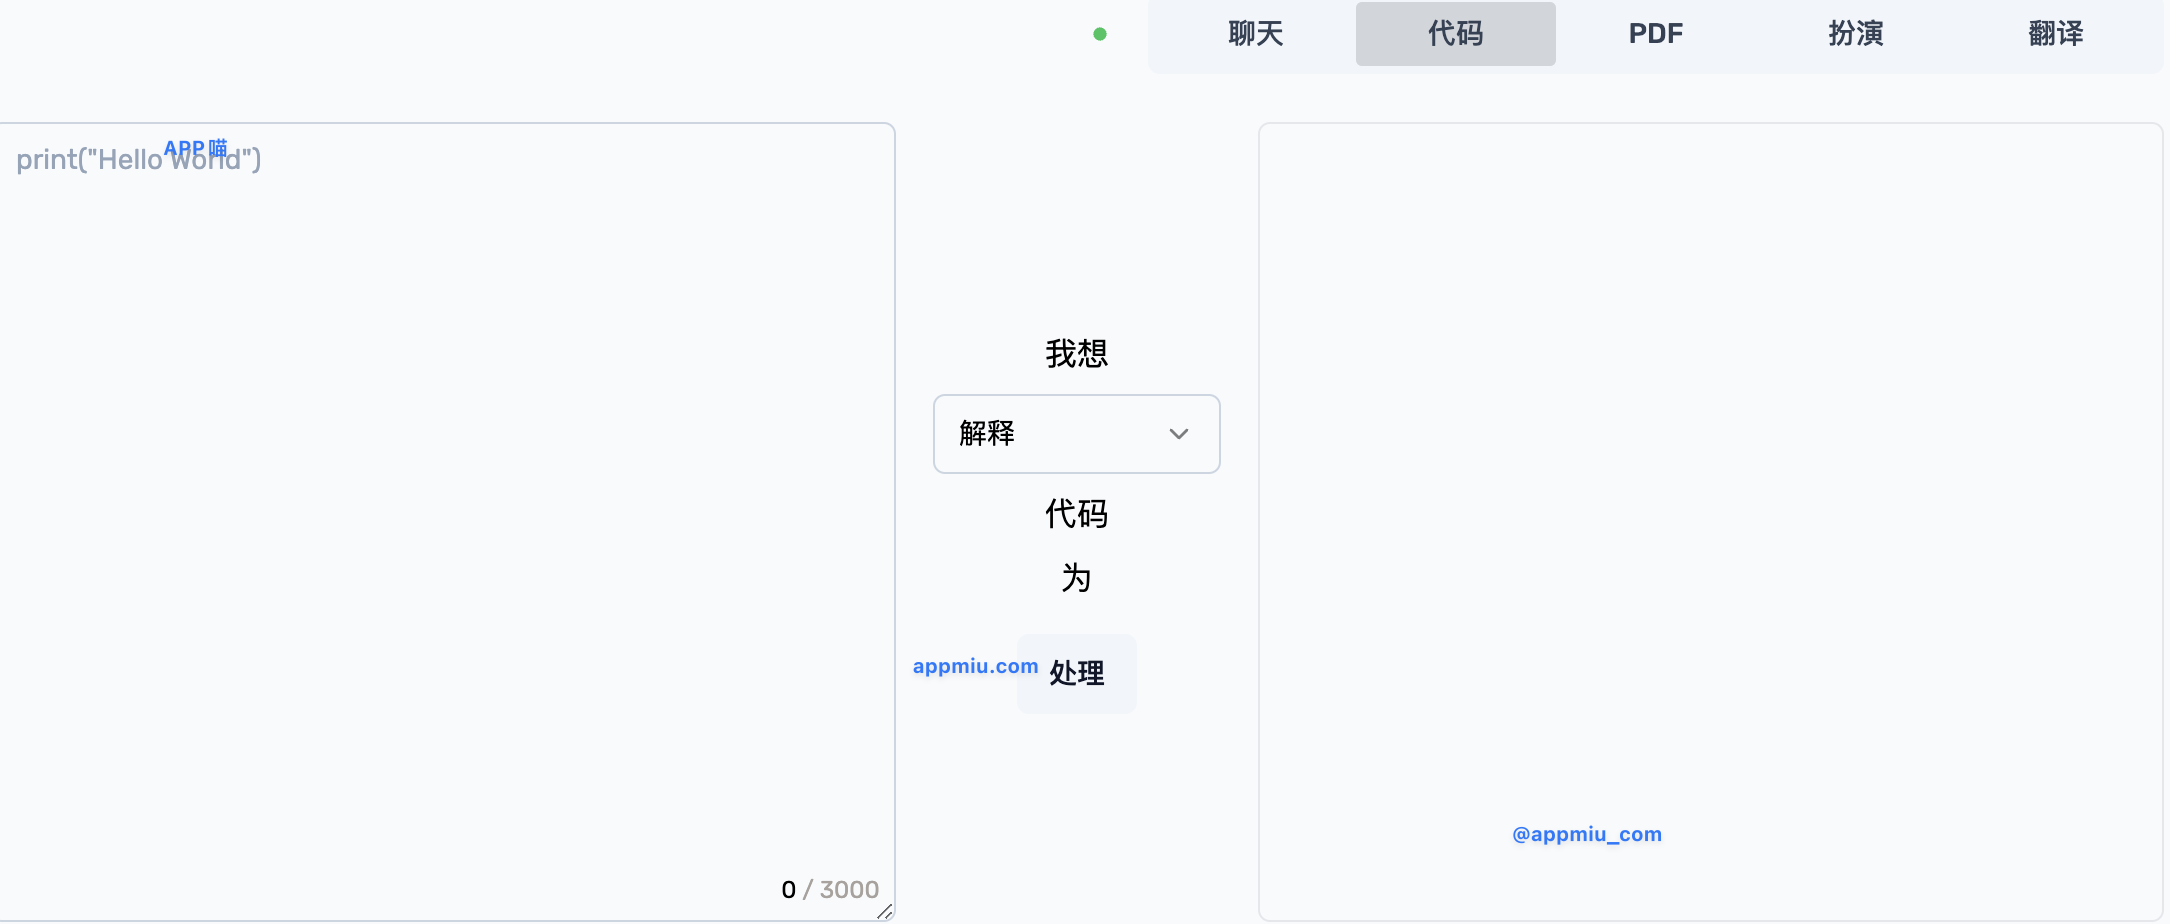Click the textarea resize handle
The image size is (2170, 924).
tap(884, 911)
